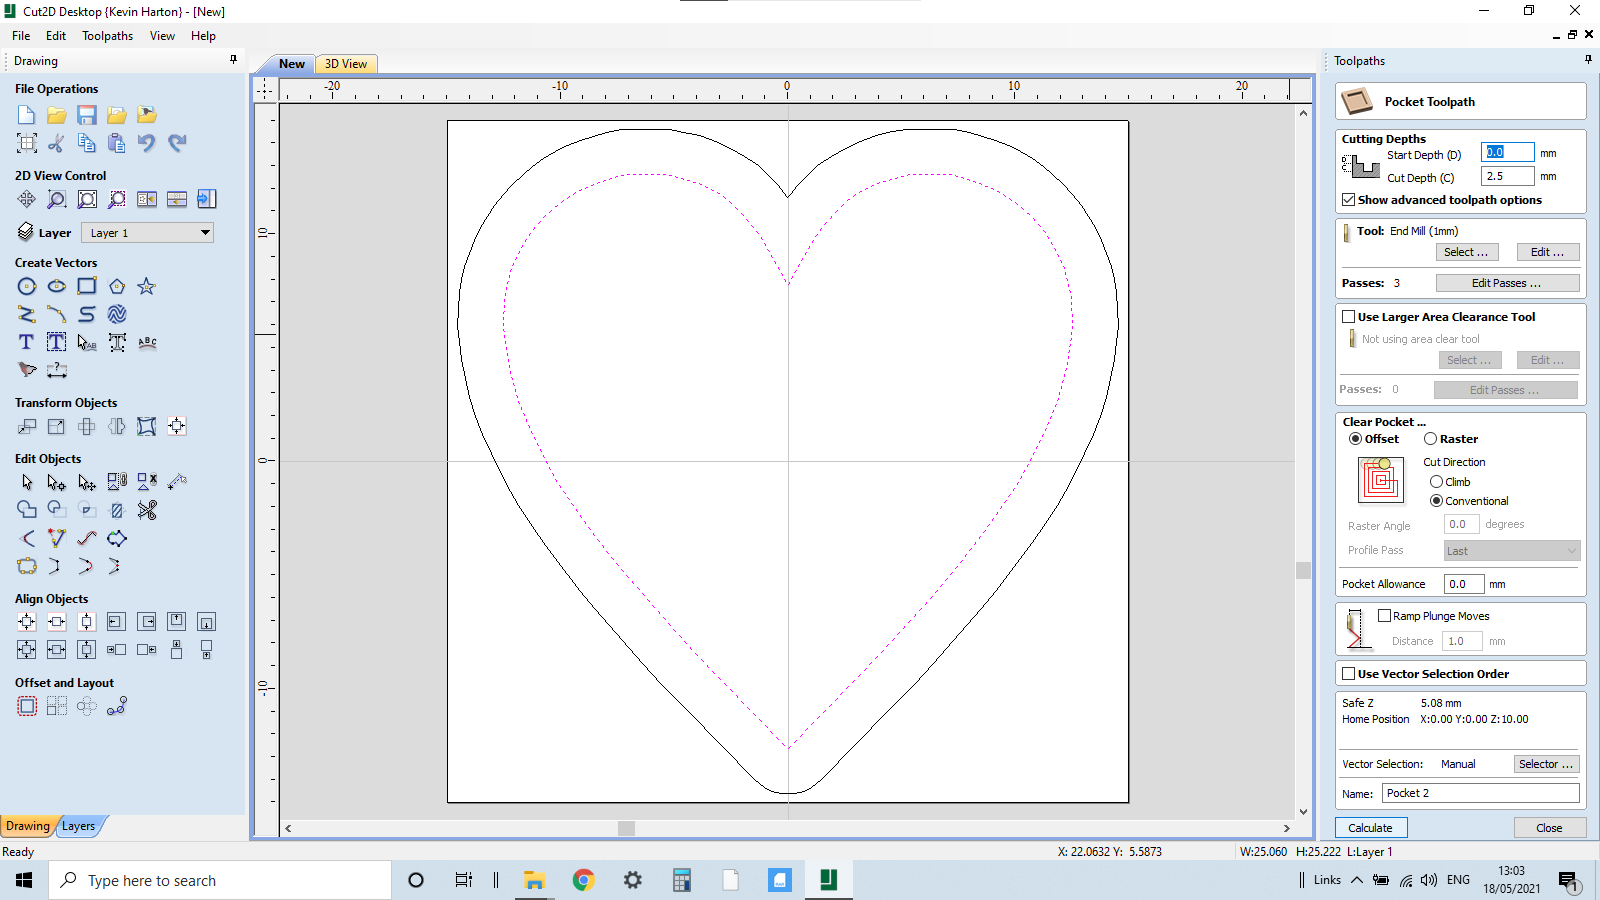This screenshot has width=1600, height=900.
Task: Click the Pocket Allowance field
Action: coord(1464,584)
